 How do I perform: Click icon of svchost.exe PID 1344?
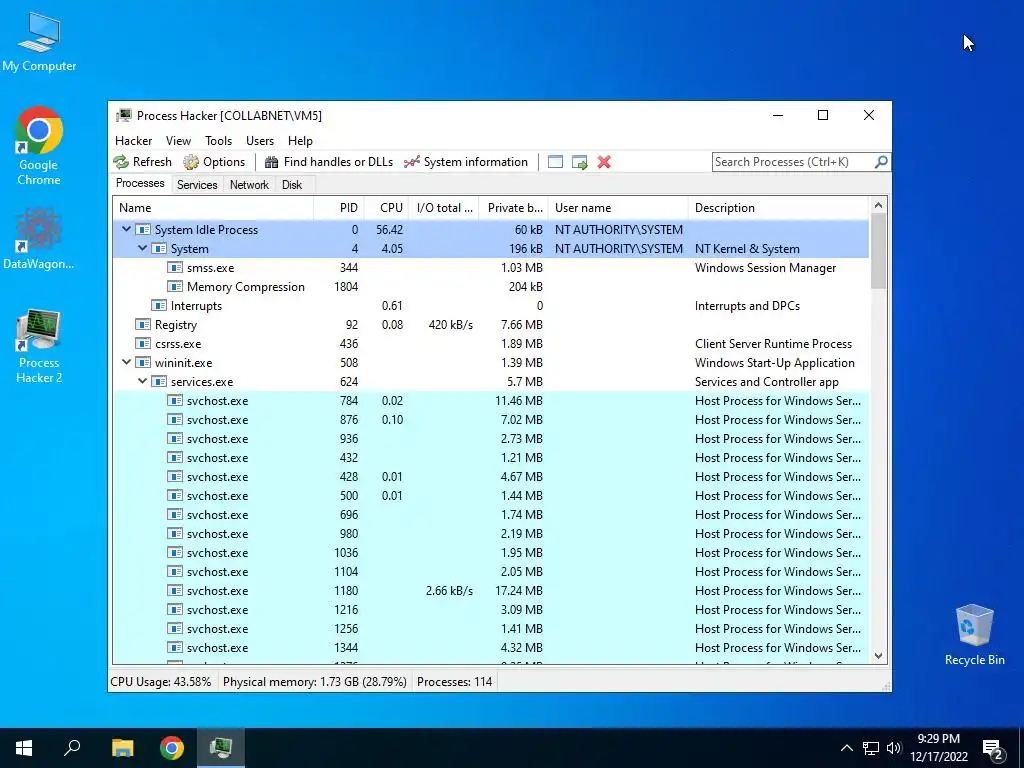175,647
